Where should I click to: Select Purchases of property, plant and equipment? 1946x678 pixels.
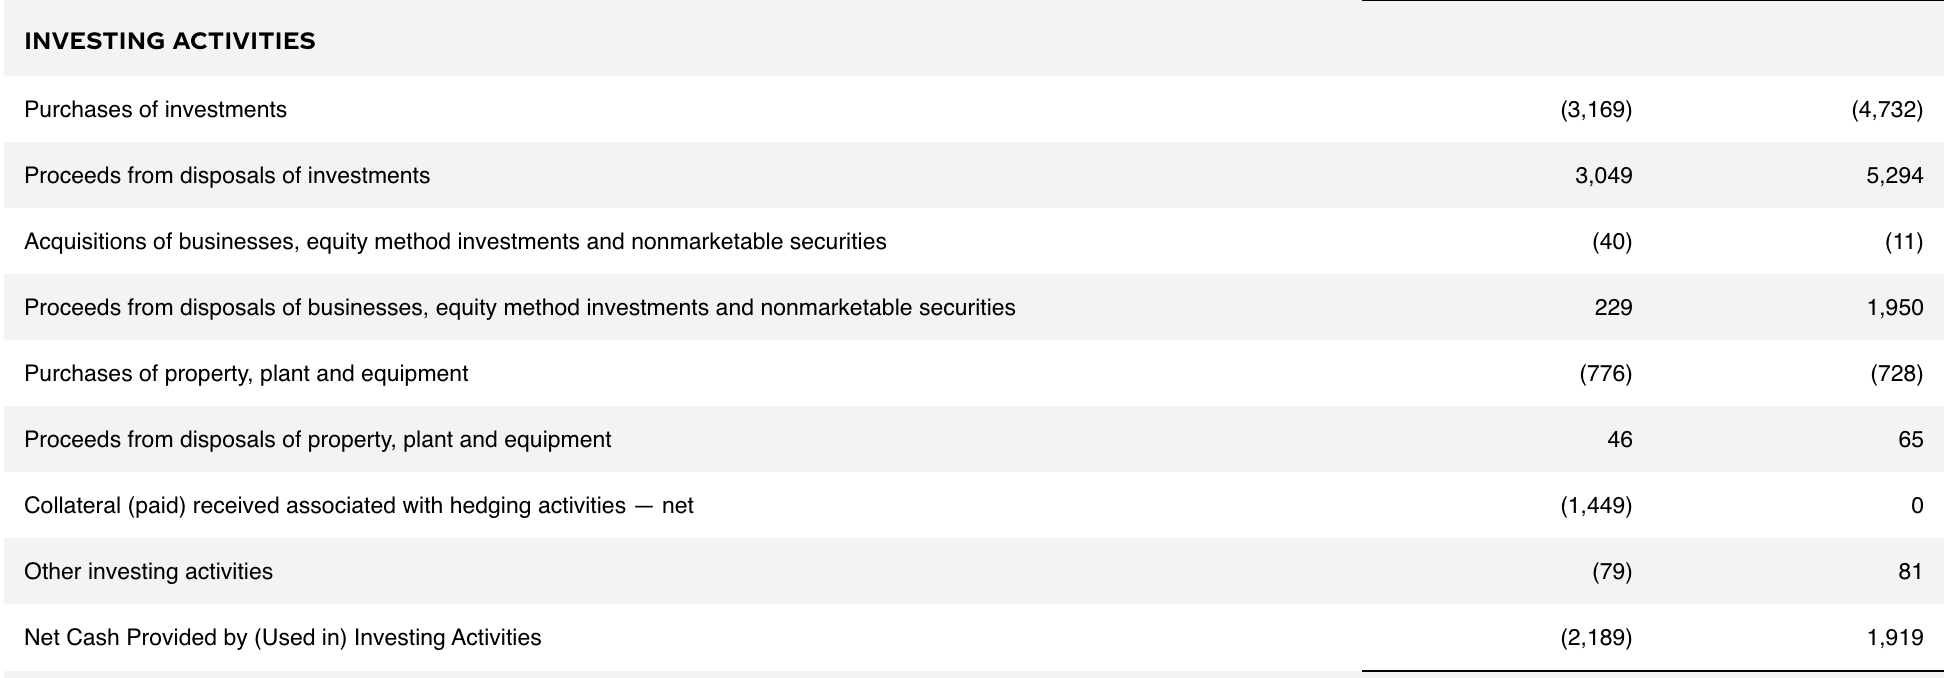pos(246,373)
